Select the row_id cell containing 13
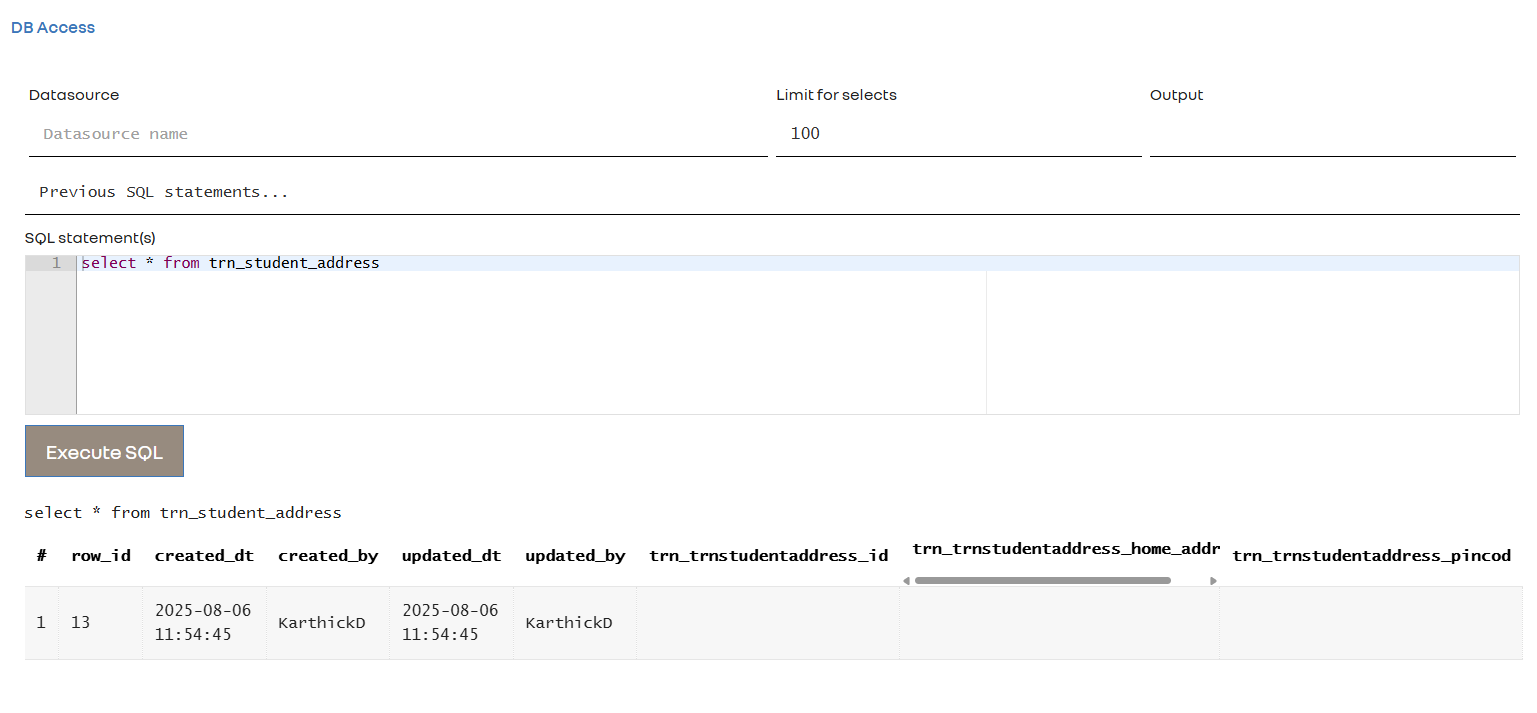Image resolution: width=1537 pixels, height=713 pixels. 81,623
